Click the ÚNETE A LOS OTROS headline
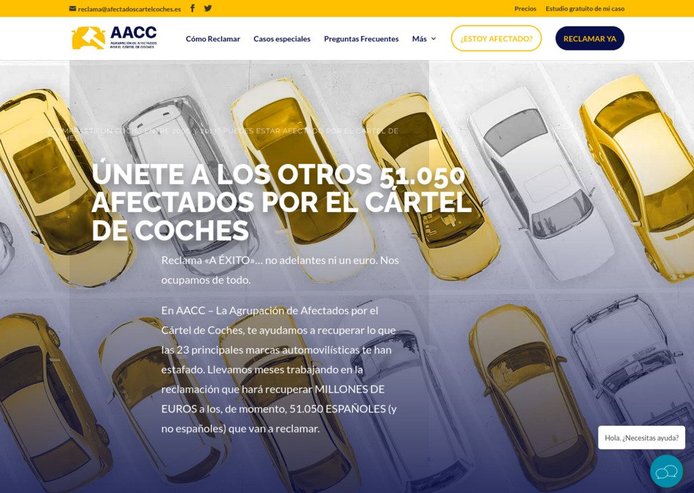The width and height of the screenshot is (694, 493). point(281,202)
